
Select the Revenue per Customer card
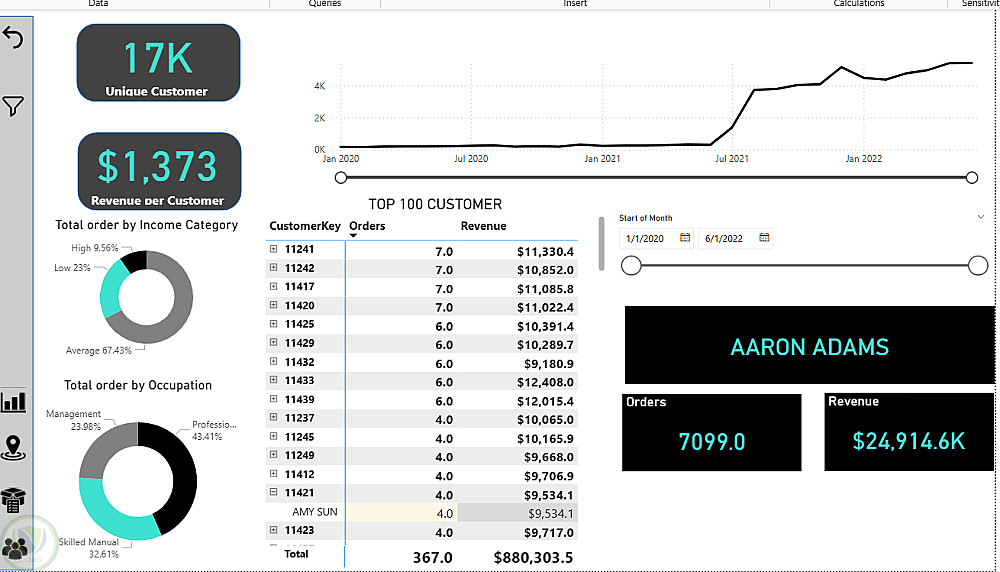pos(159,171)
